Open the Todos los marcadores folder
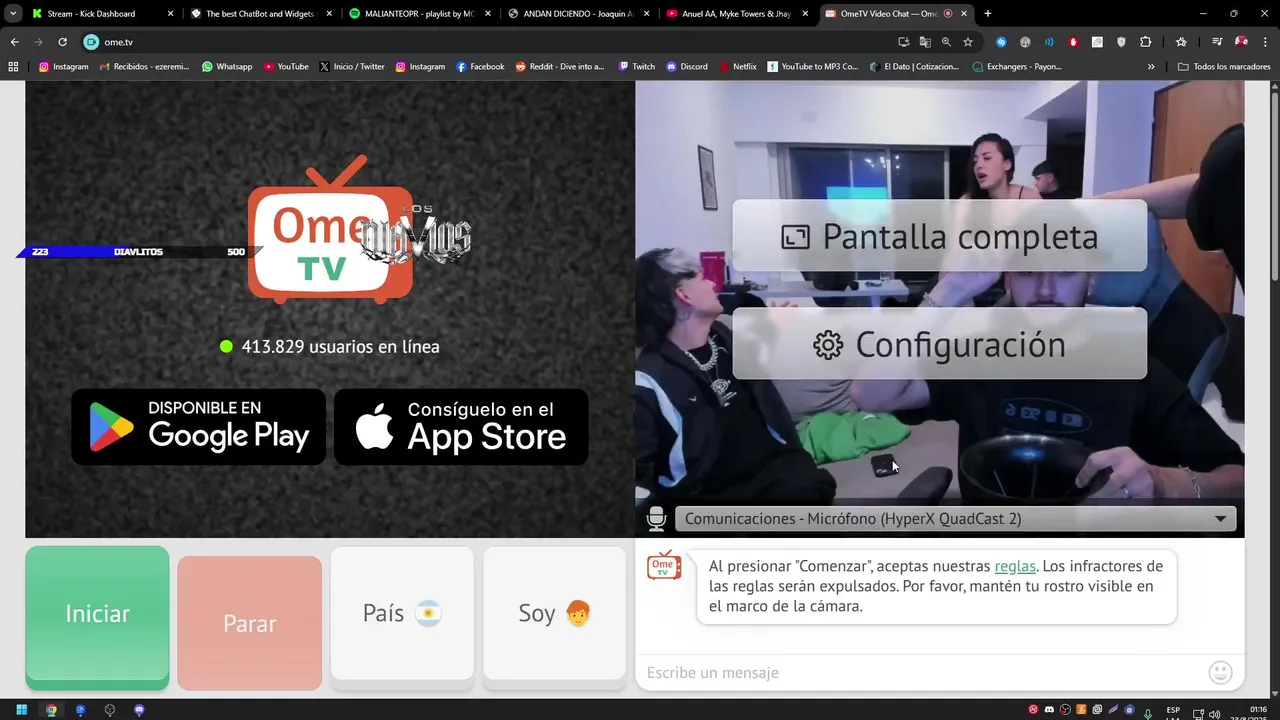The height and width of the screenshot is (720, 1280). pos(1224,67)
